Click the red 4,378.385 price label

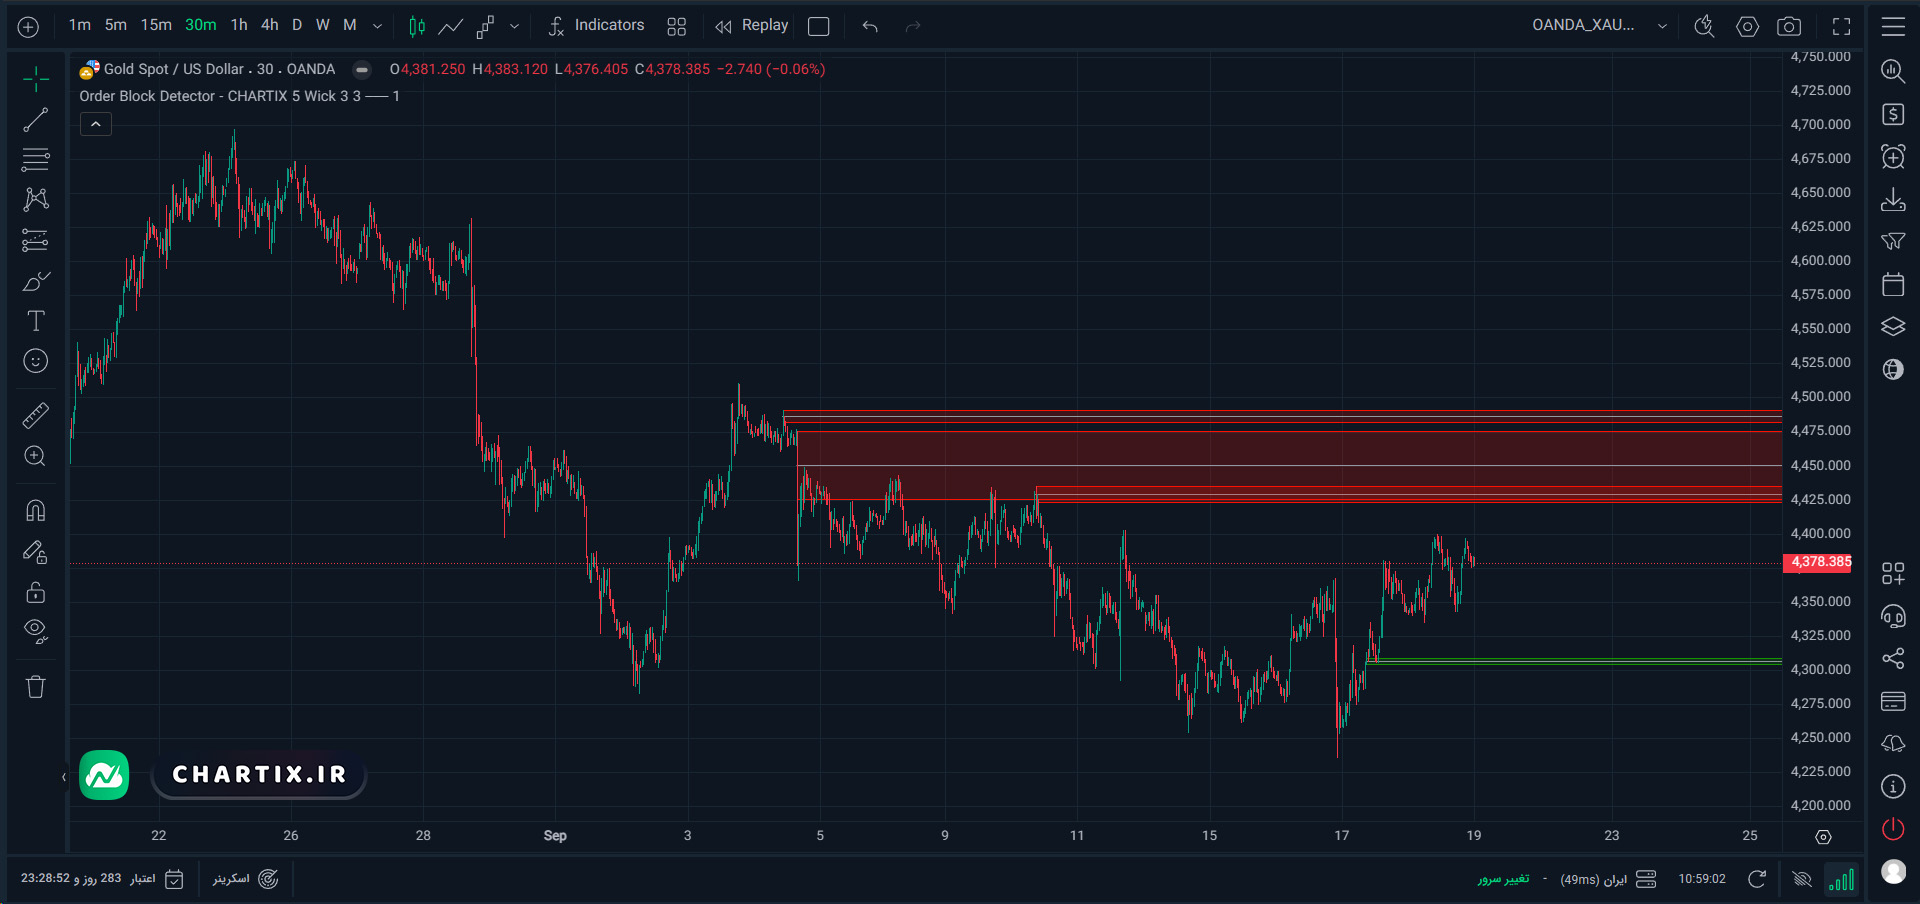coord(1817,562)
